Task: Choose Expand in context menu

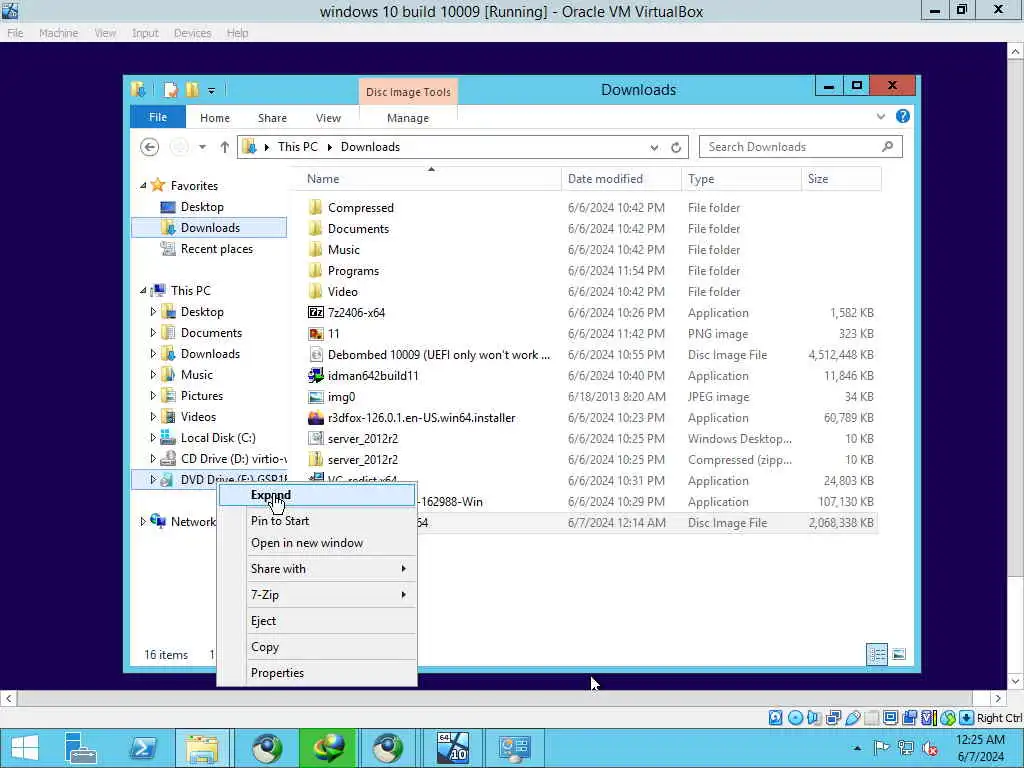Action: coord(317,495)
